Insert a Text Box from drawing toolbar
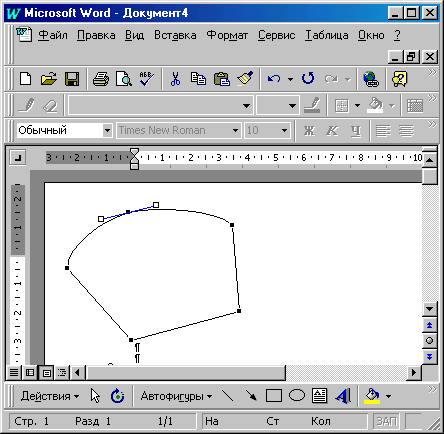The image size is (444, 434). [319, 396]
